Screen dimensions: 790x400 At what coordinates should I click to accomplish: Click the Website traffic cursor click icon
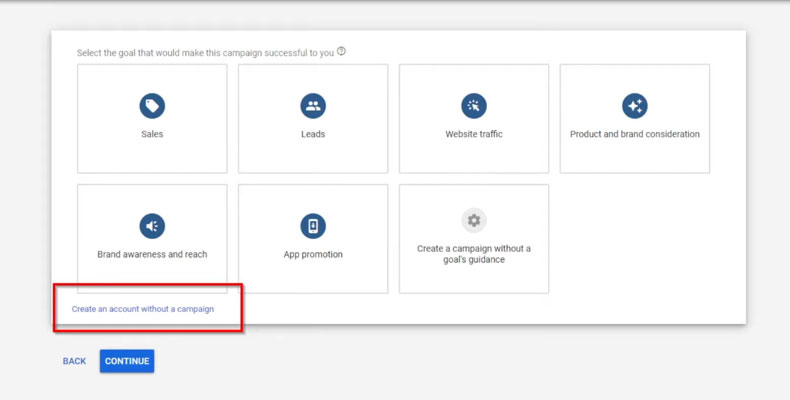474,106
